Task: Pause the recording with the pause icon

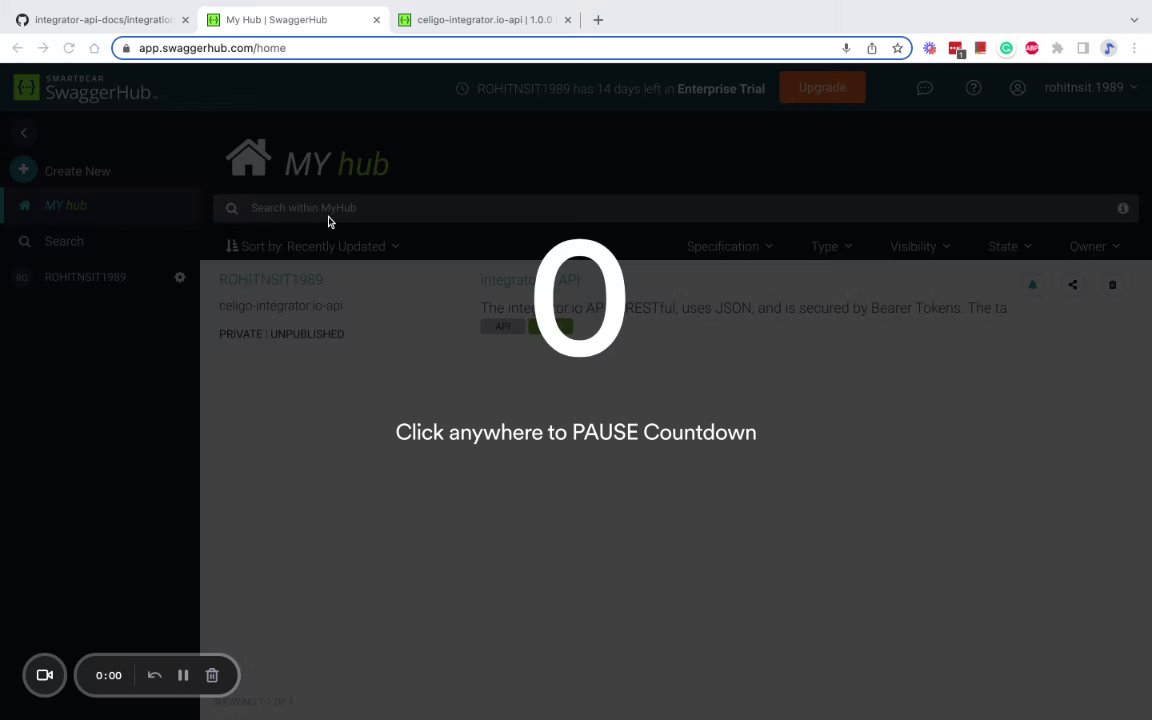Action: coord(183,675)
